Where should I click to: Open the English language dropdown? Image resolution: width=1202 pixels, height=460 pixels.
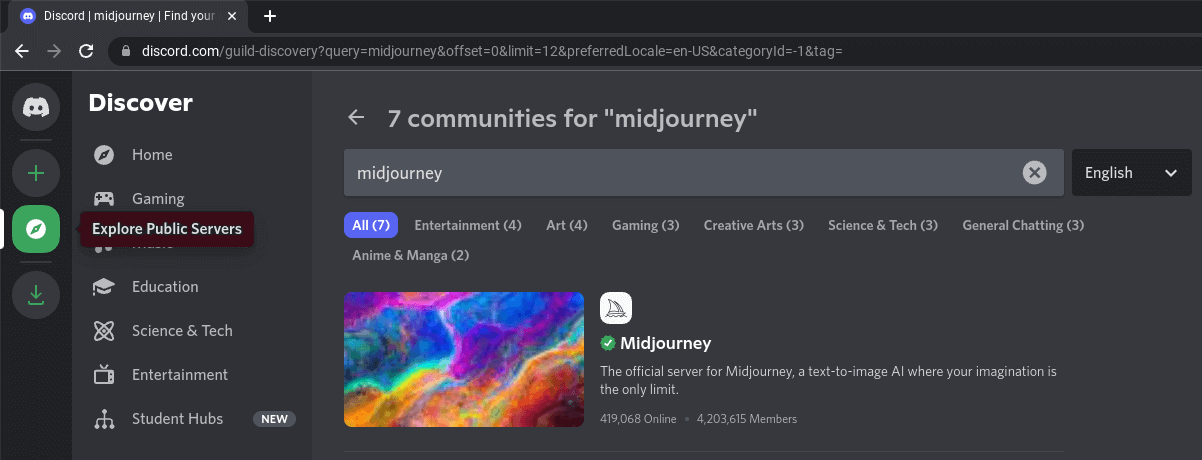tap(1131, 173)
